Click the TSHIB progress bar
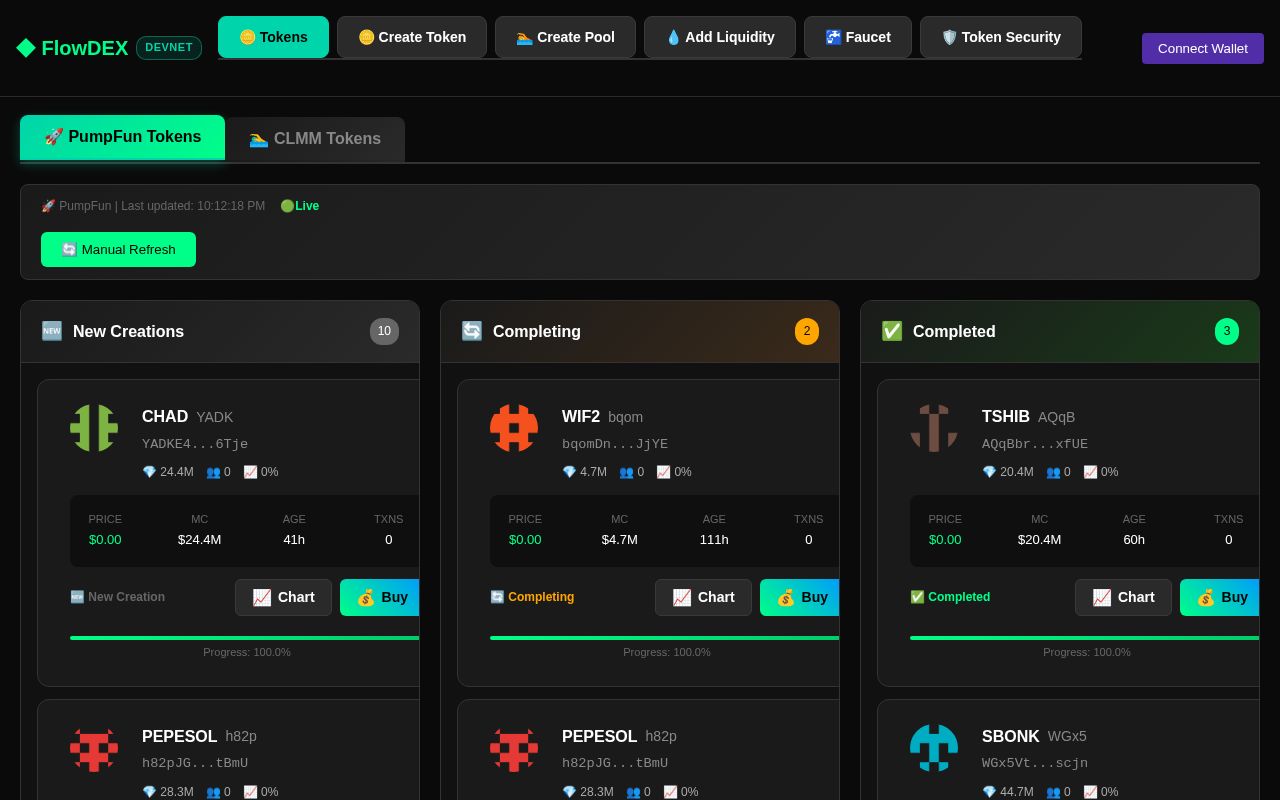The height and width of the screenshot is (800, 1280). point(1085,638)
